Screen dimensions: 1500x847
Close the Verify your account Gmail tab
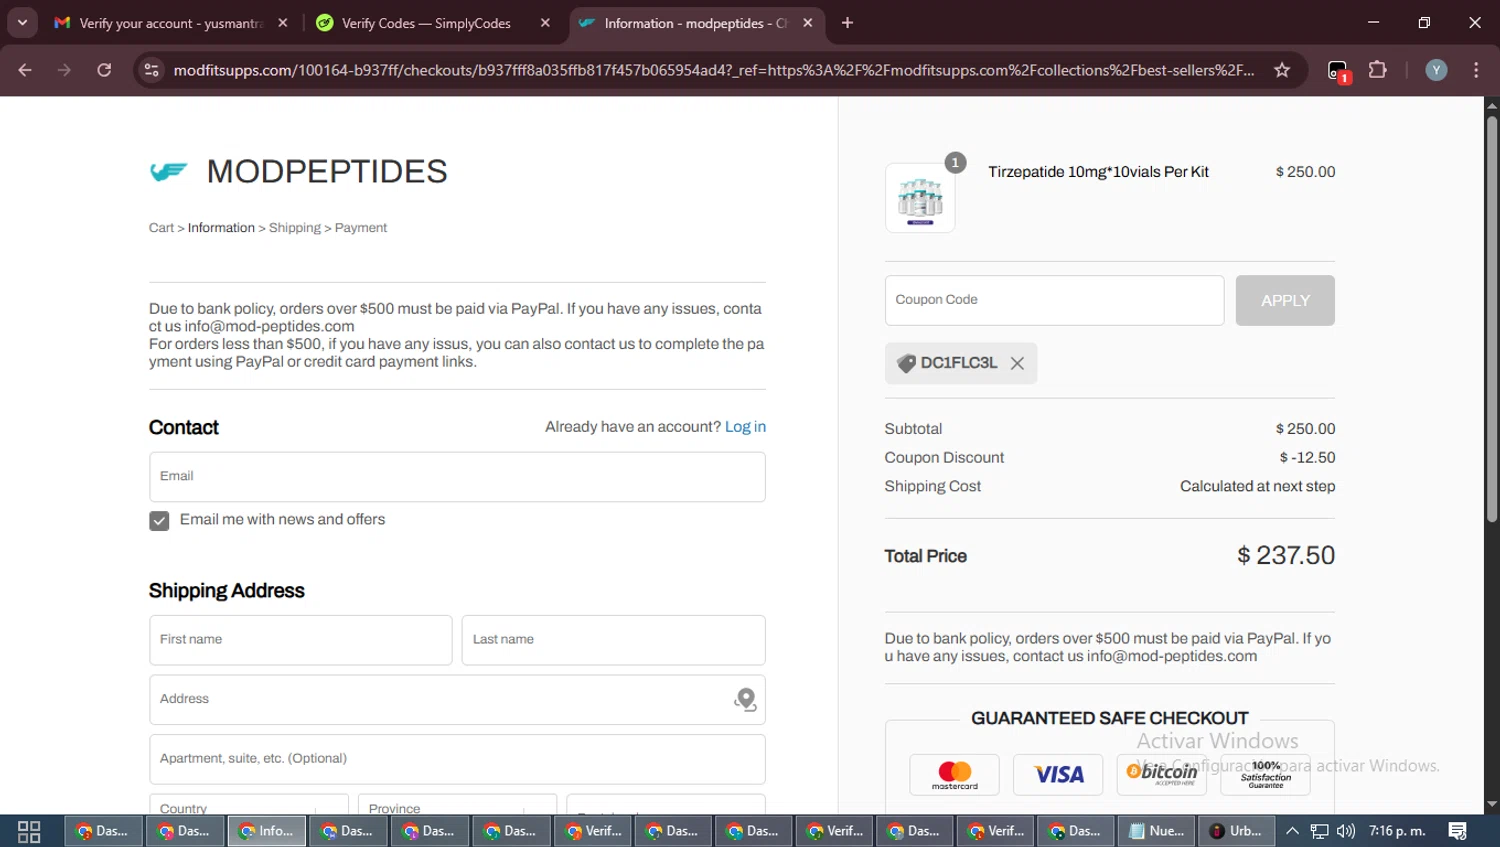pos(283,22)
